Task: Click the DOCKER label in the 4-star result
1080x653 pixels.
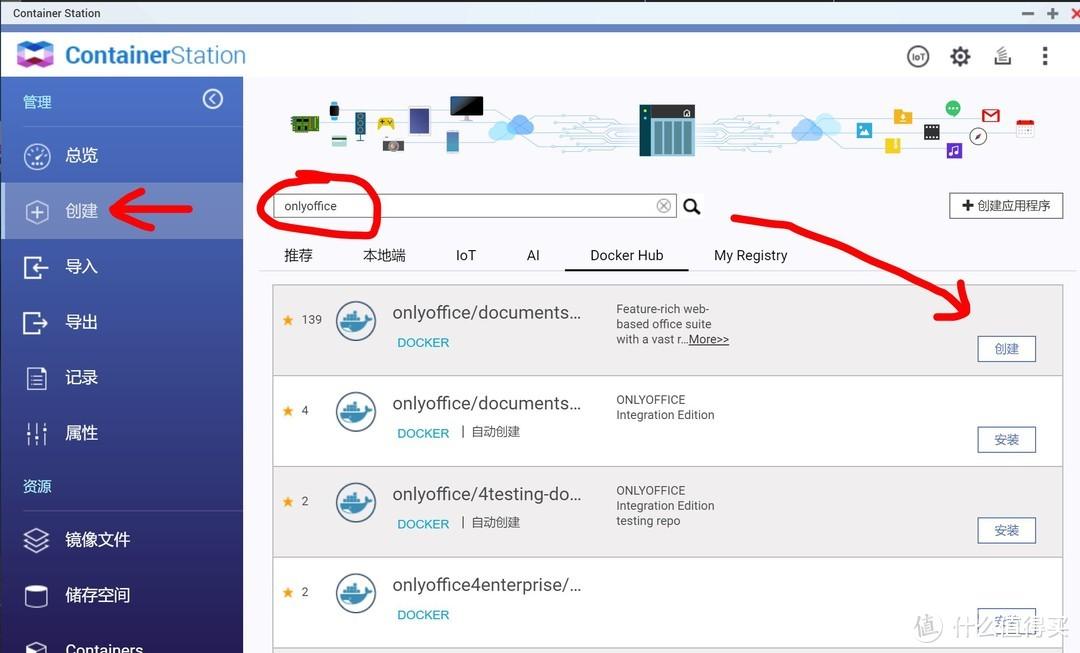Action: pyautogui.click(x=423, y=433)
